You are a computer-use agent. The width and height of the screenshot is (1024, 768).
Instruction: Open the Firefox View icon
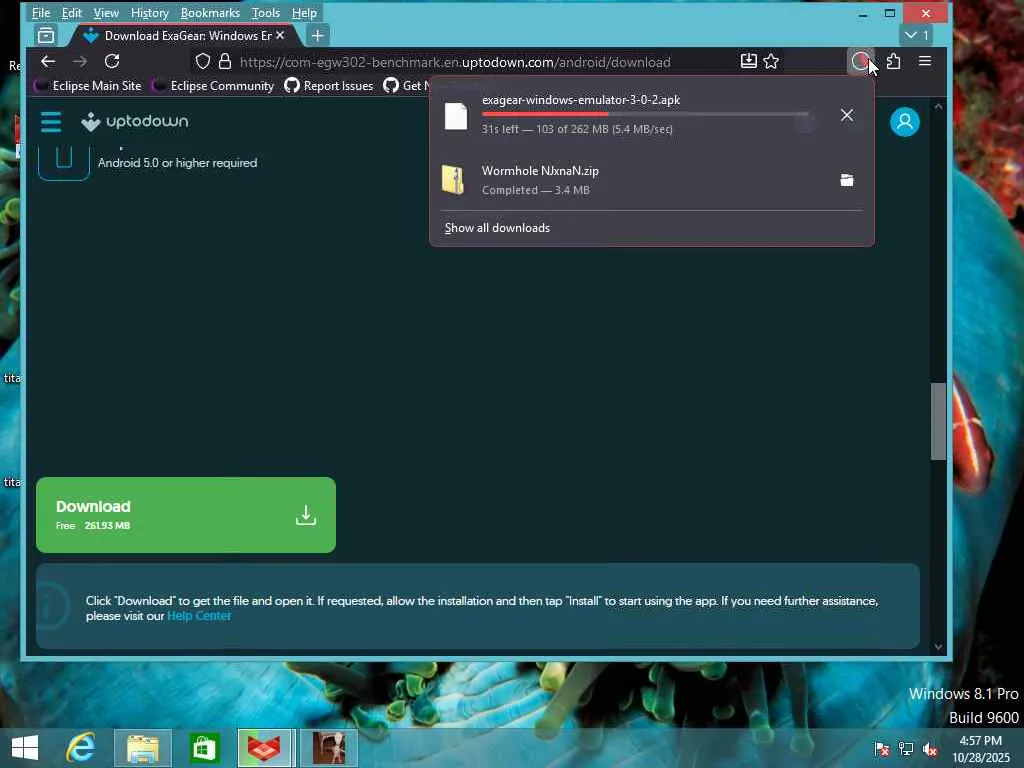pyautogui.click(x=46, y=35)
